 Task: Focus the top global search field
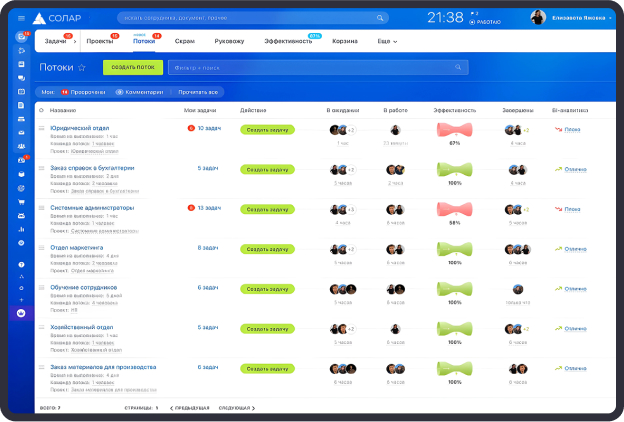coord(253,18)
